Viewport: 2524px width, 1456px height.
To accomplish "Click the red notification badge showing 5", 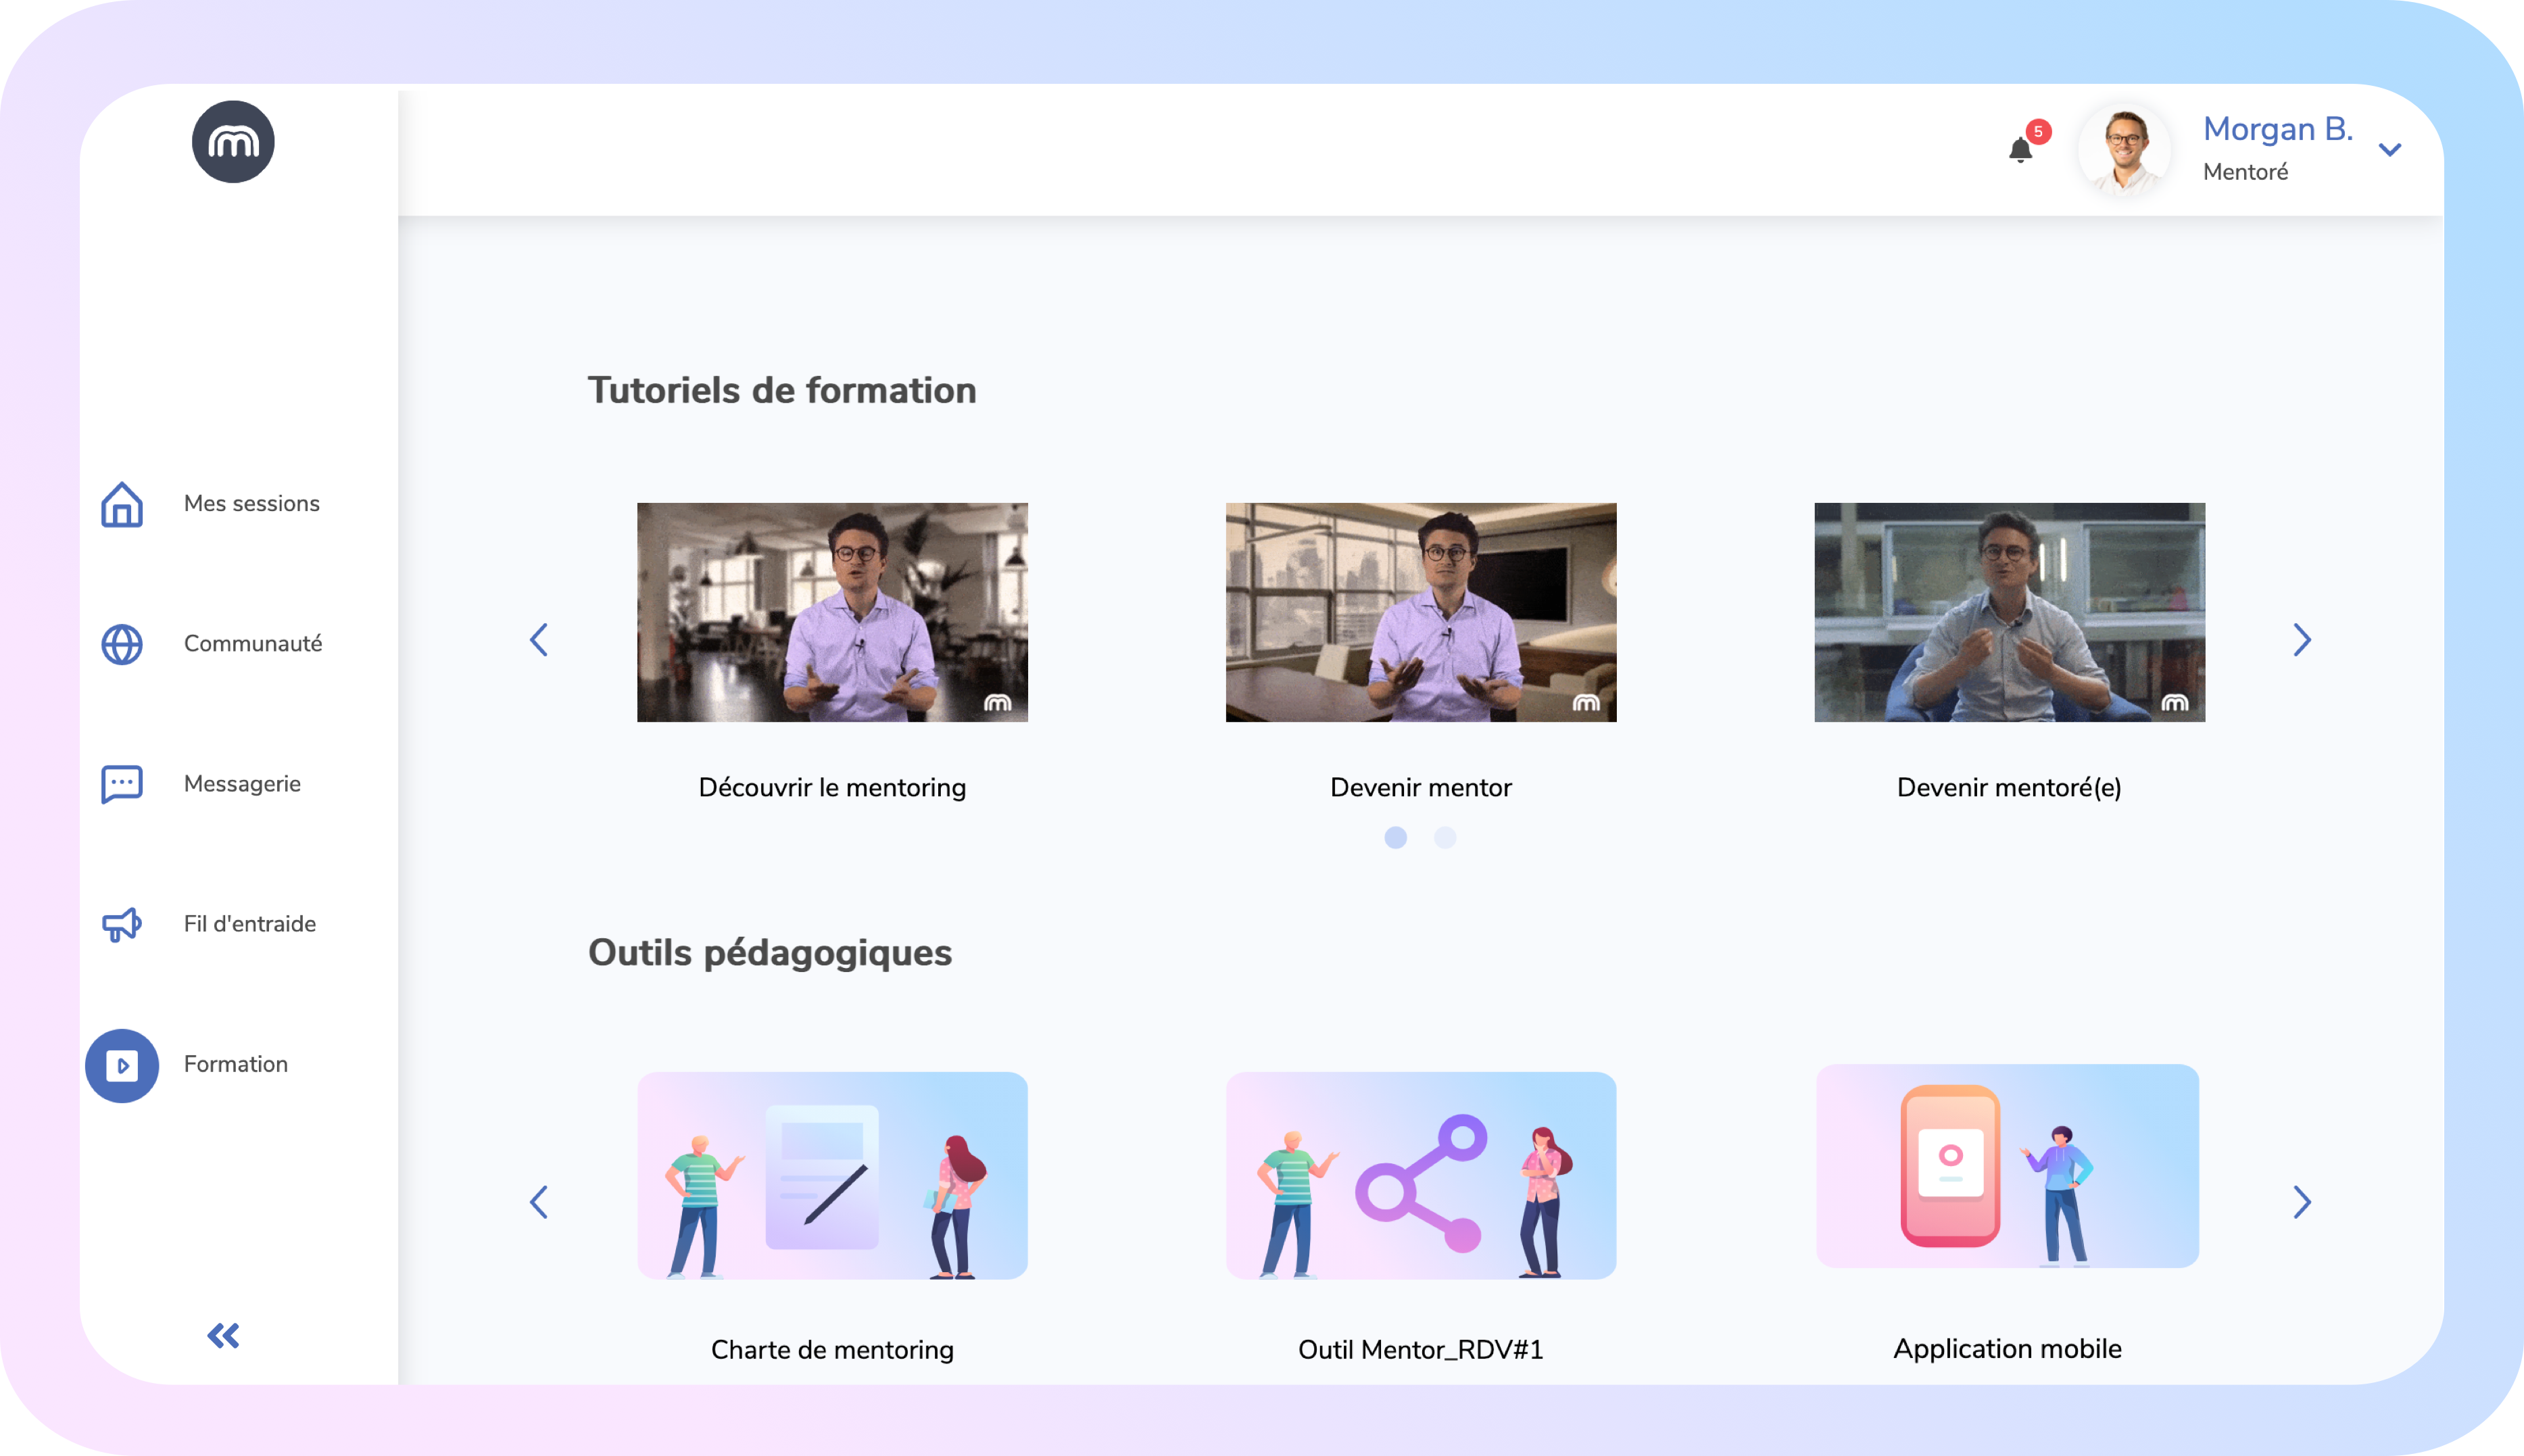I will (x=2038, y=132).
